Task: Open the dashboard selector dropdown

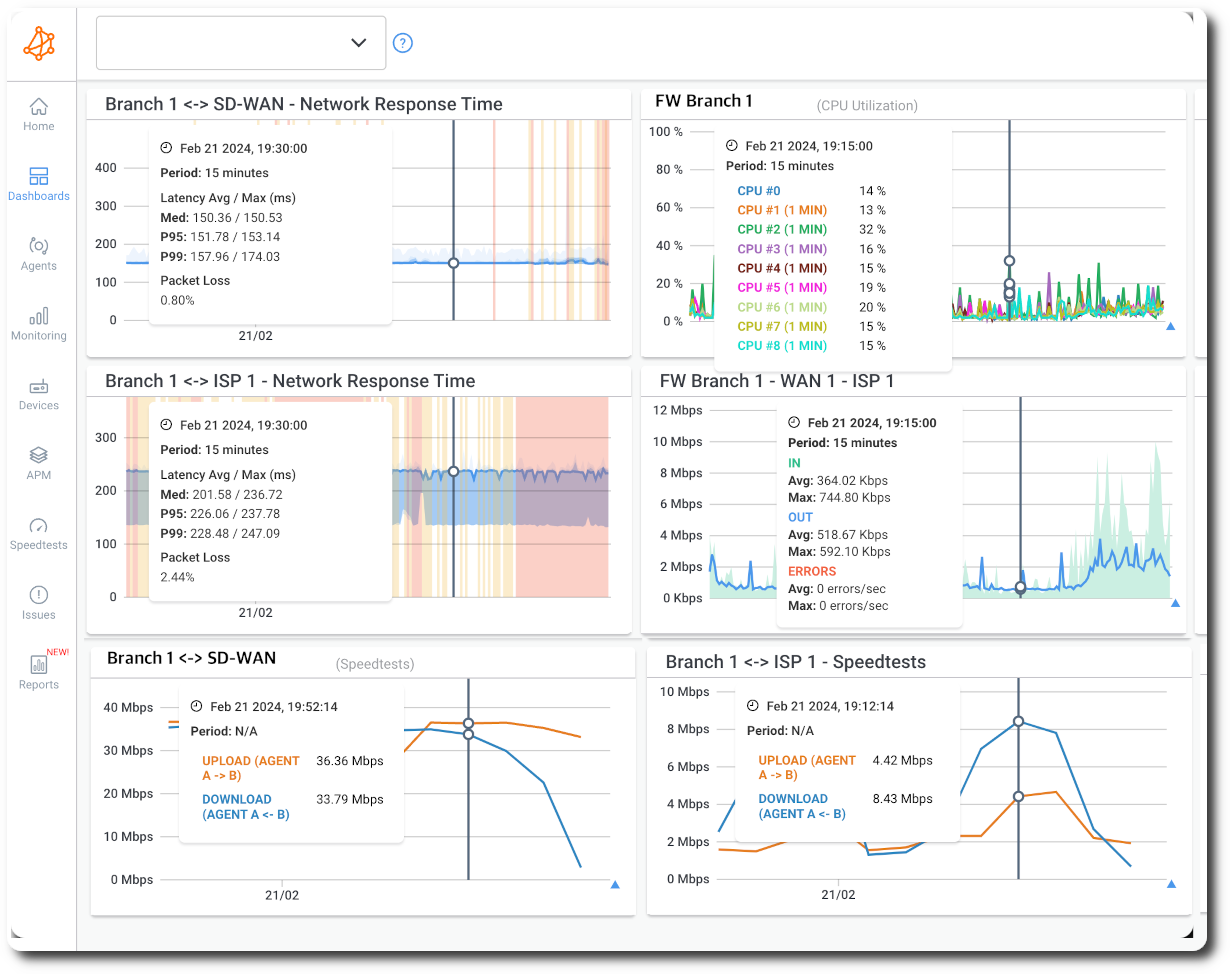Action: [240, 43]
